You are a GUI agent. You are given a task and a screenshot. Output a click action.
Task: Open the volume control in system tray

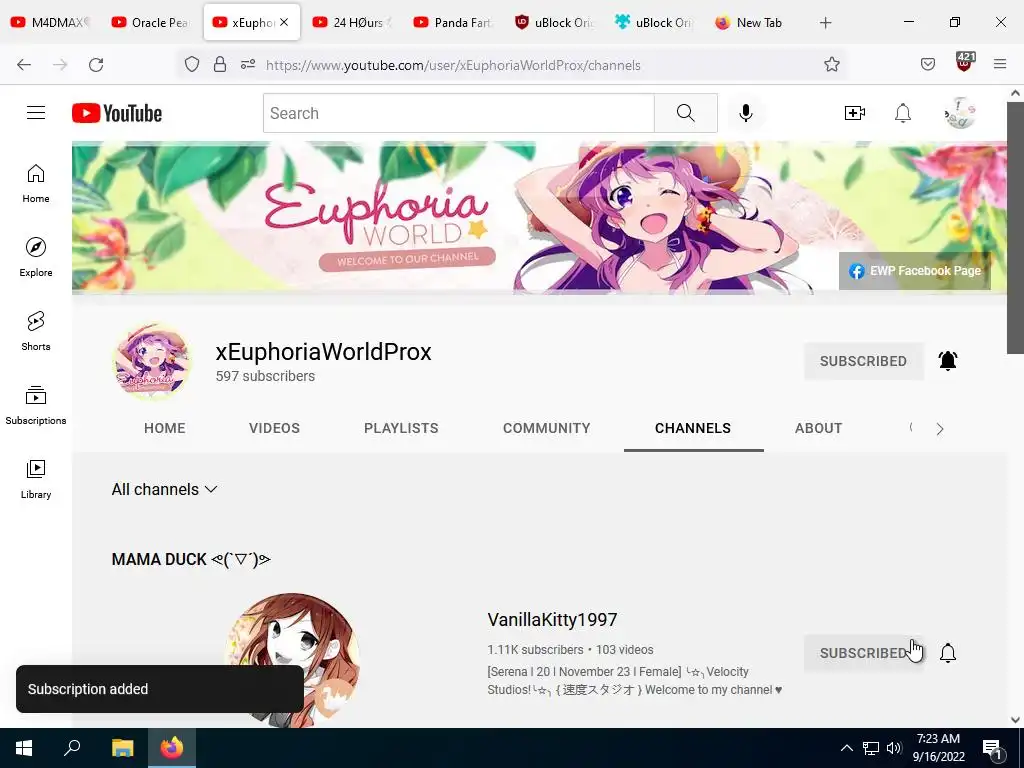(894, 748)
